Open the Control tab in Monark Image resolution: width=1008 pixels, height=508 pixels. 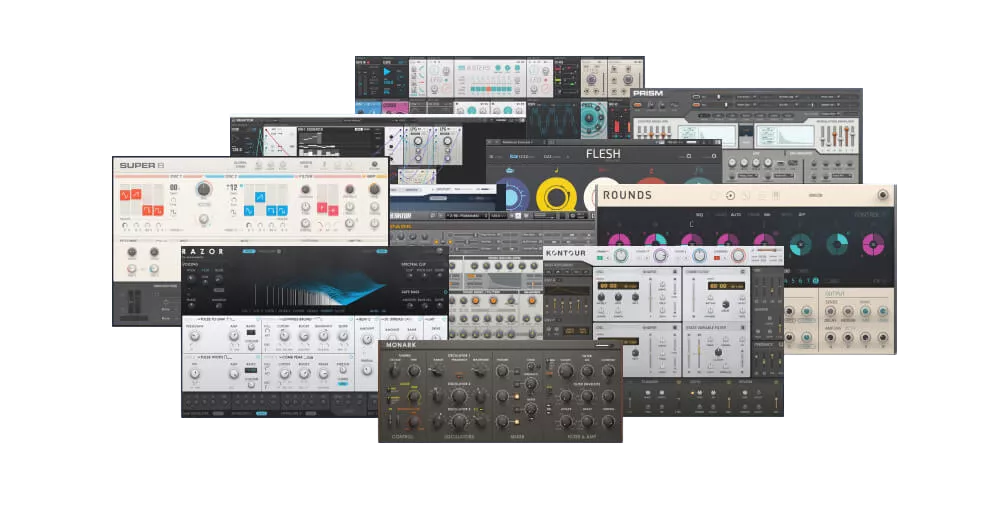[403, 437]
